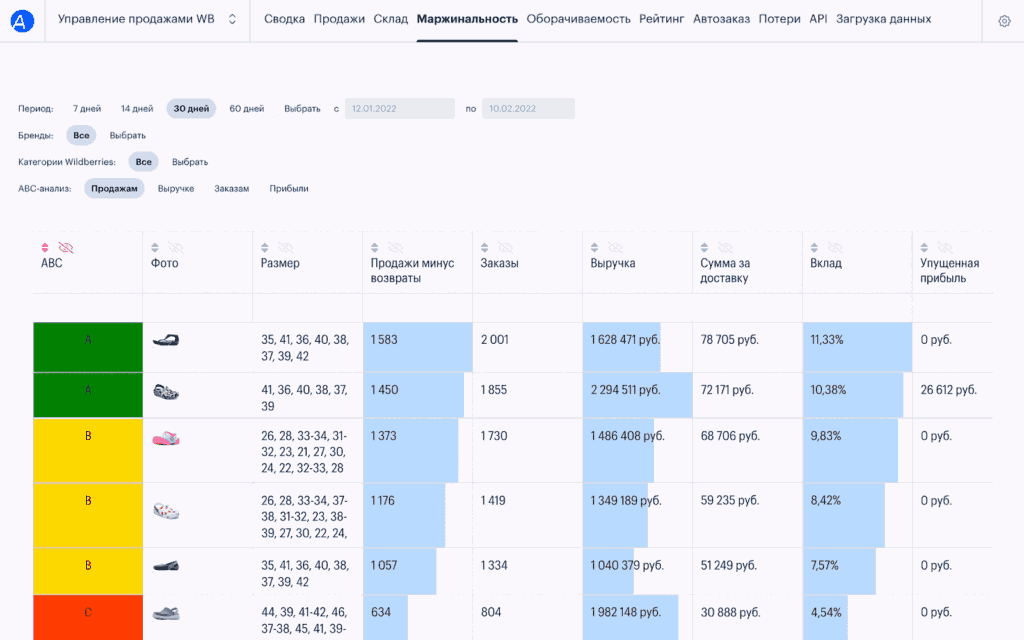1024x640 pixels.
Task: Click sort arrows in Заказы column
Action: coord(485,247)
